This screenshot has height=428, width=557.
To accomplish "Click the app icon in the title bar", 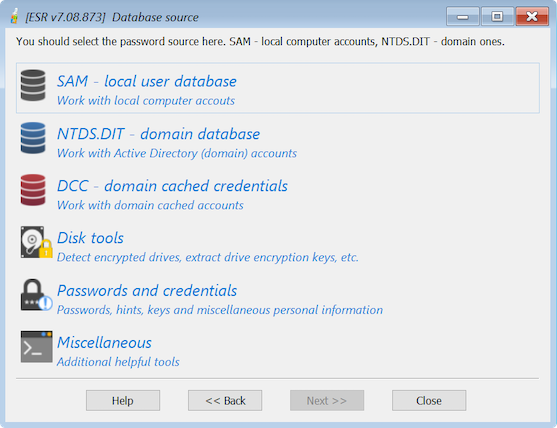I will pyautogui.click(x=15, y=16).
